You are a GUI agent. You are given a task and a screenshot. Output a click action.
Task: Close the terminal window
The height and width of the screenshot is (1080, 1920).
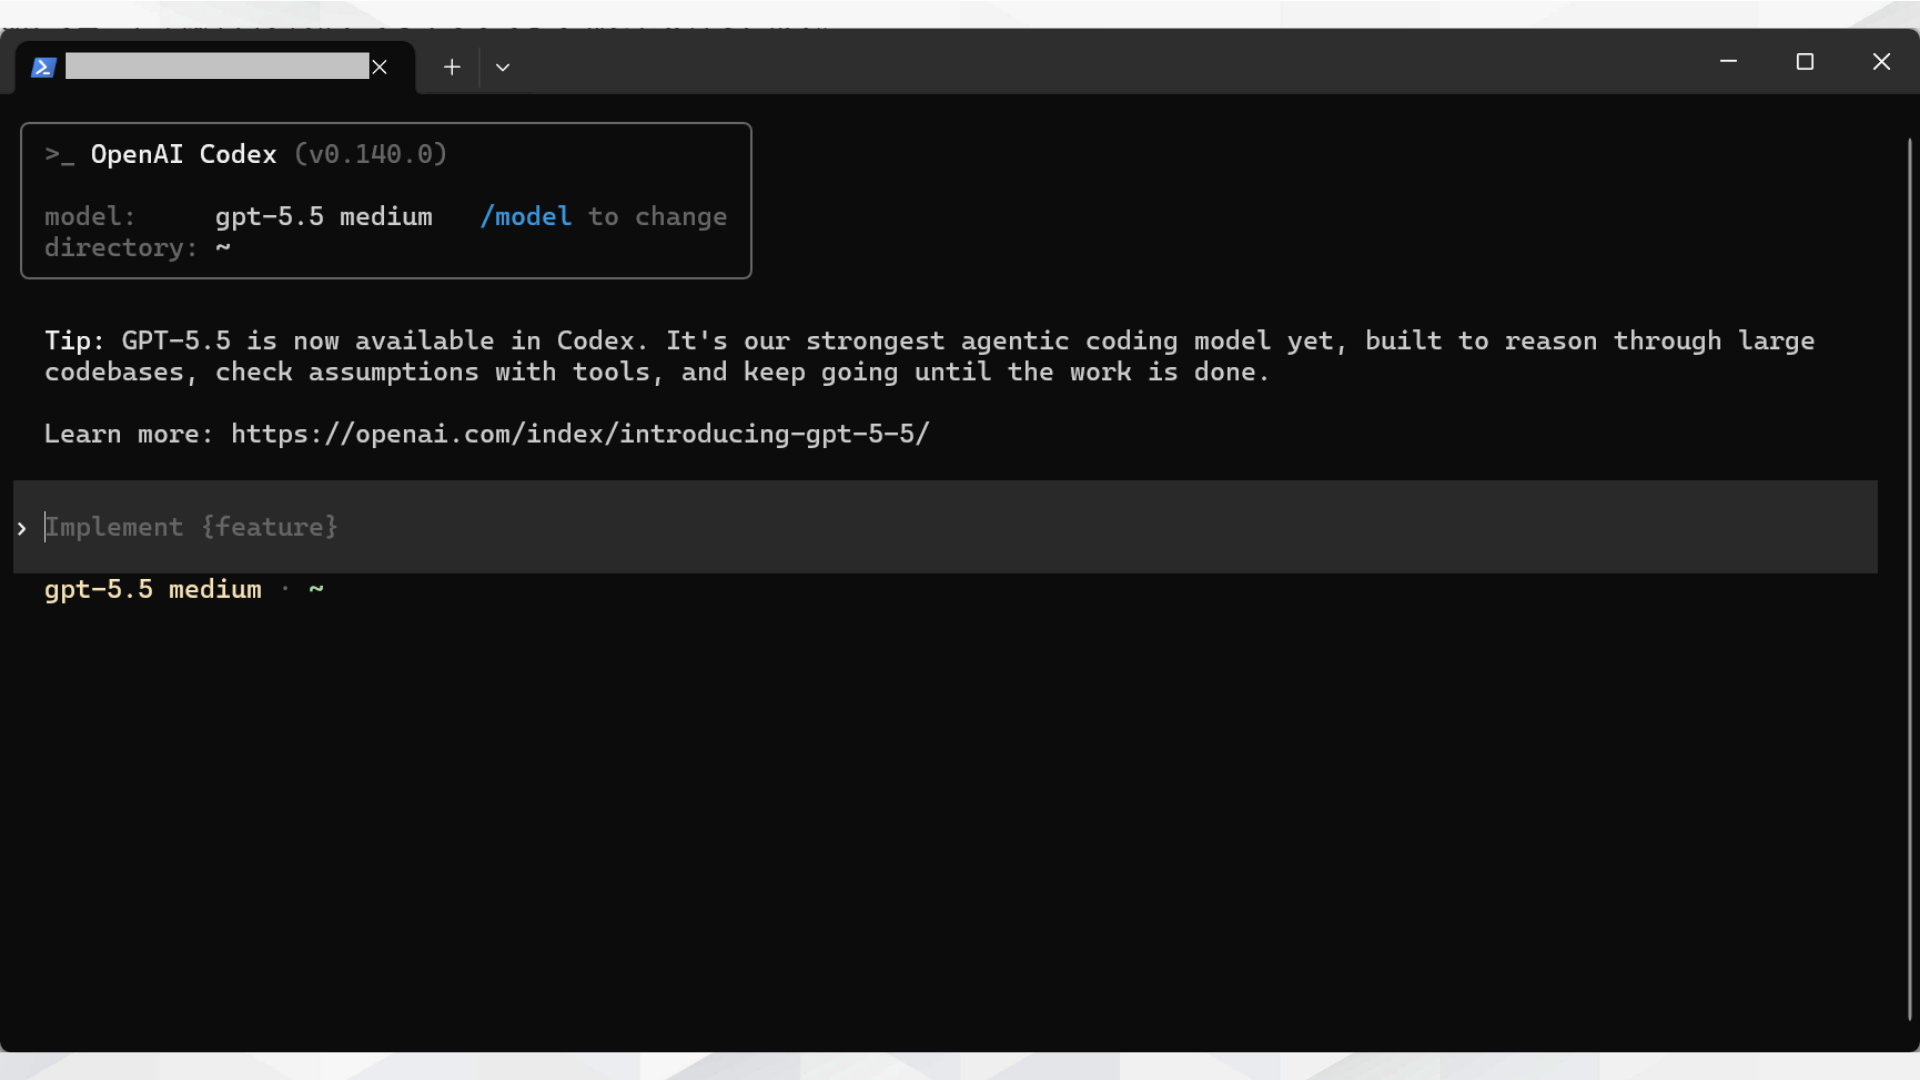coord(1881,62)
